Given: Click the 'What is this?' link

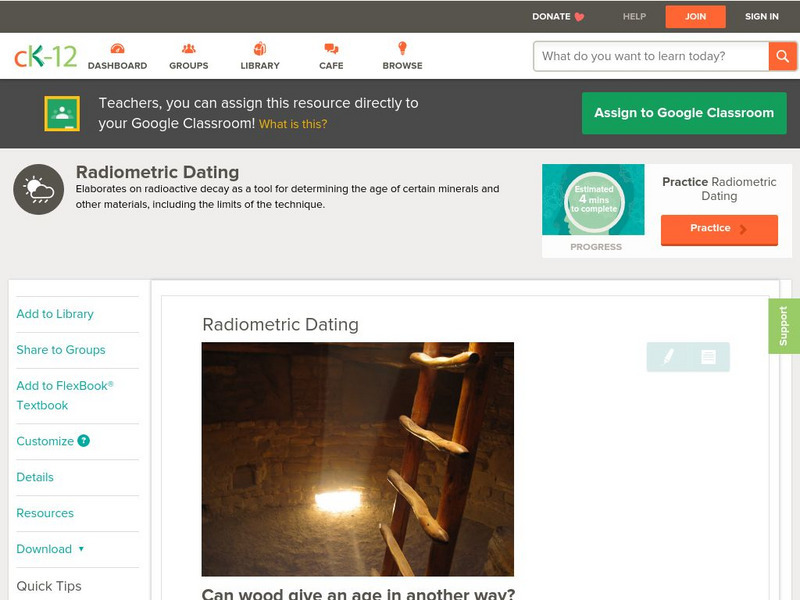Looking at the screenshot, I should click(293, 124).
